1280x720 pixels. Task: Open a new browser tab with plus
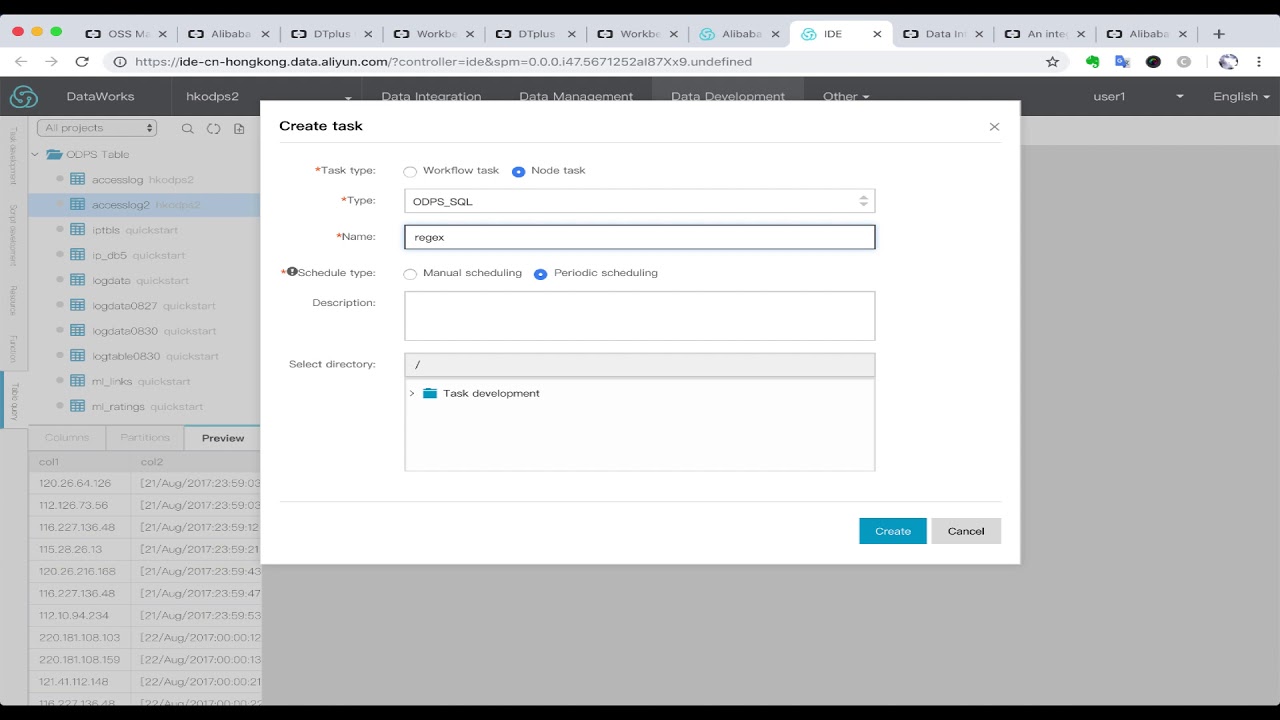1218,34
